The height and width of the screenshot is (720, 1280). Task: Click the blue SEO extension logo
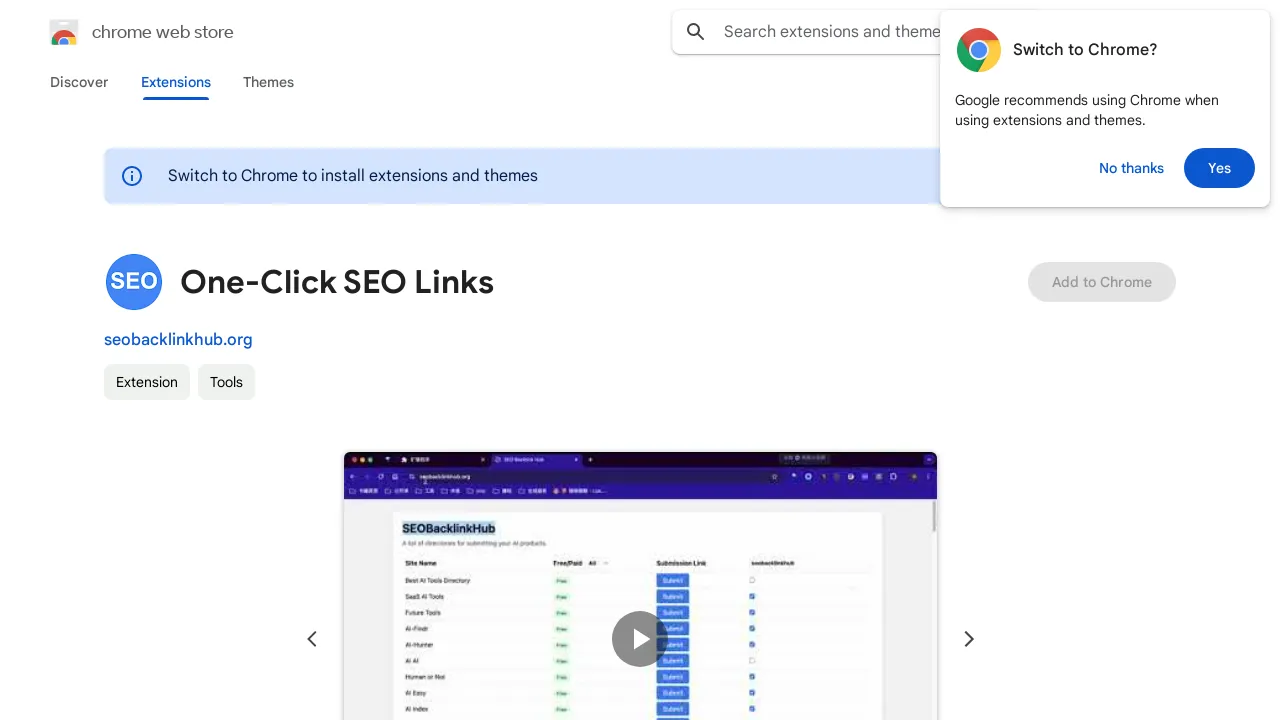pos(134,282)
